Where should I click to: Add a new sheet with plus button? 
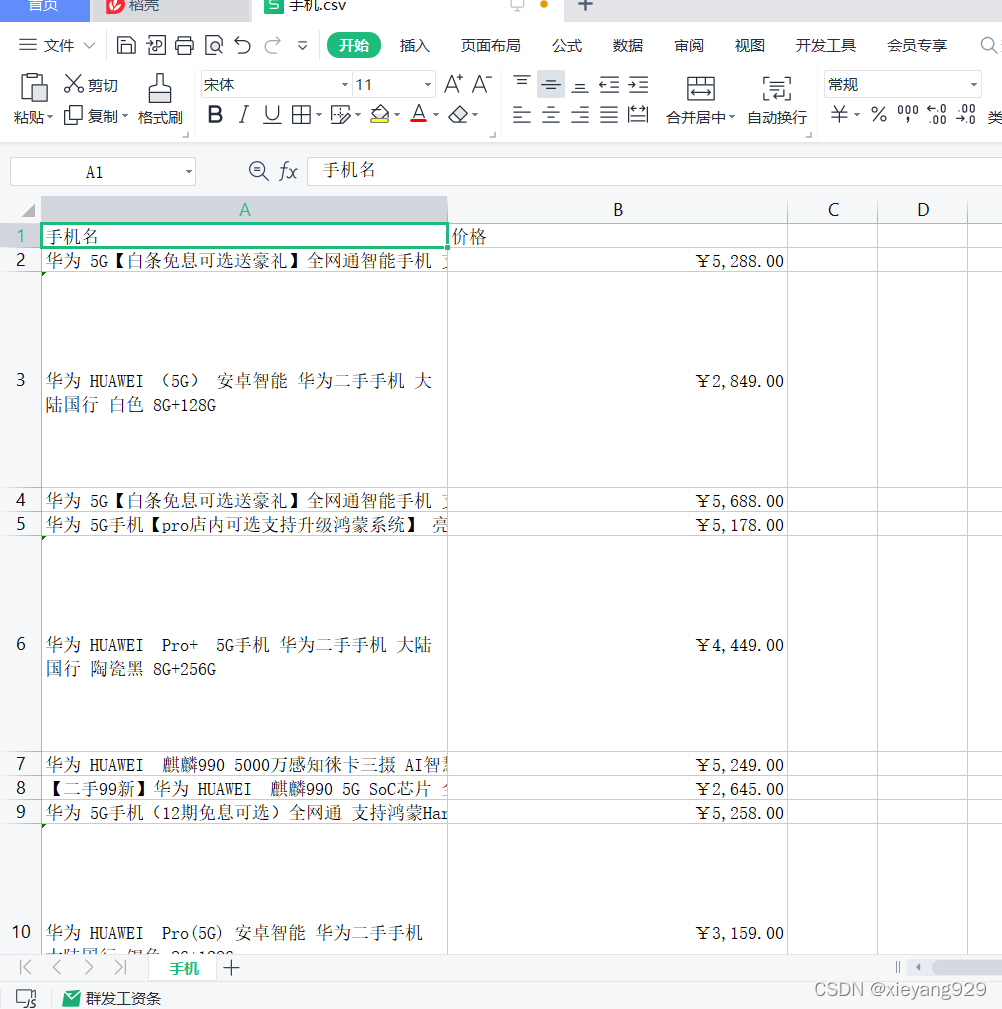click(x=231, y=967)
